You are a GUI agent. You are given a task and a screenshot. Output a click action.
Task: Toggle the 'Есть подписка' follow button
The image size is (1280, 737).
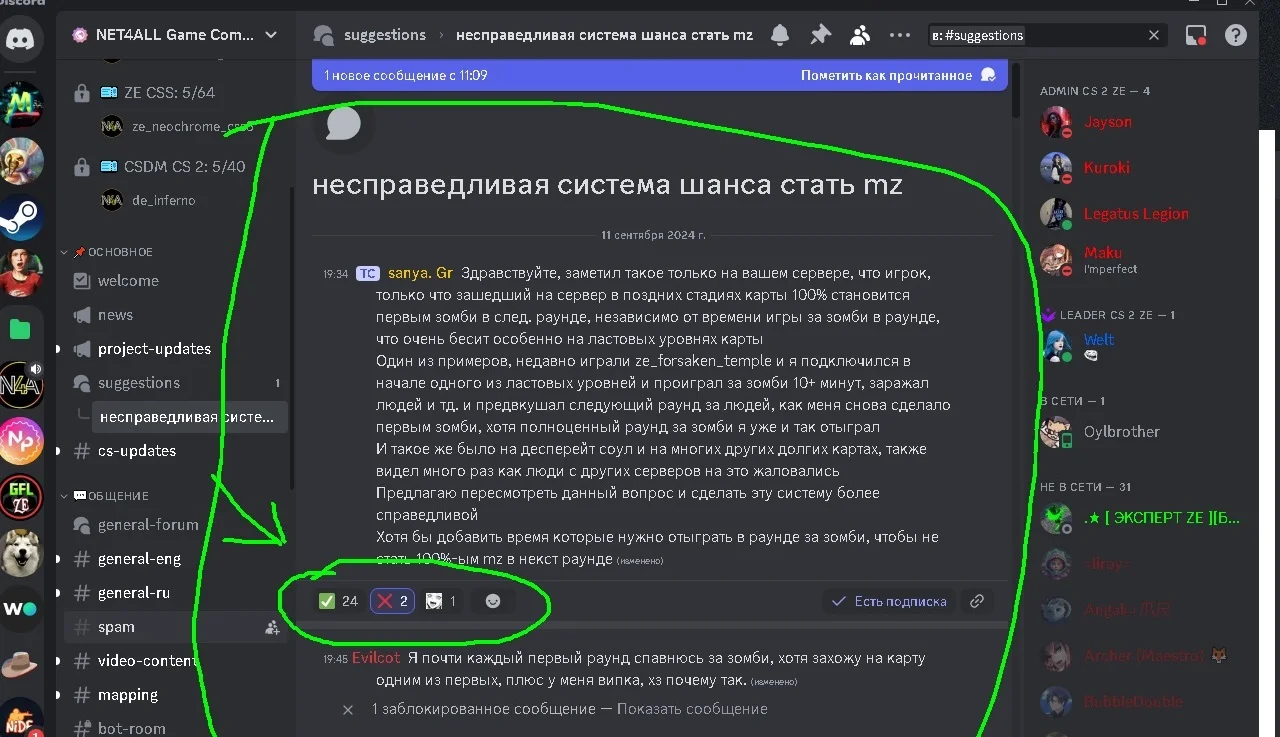pos(889,601)
